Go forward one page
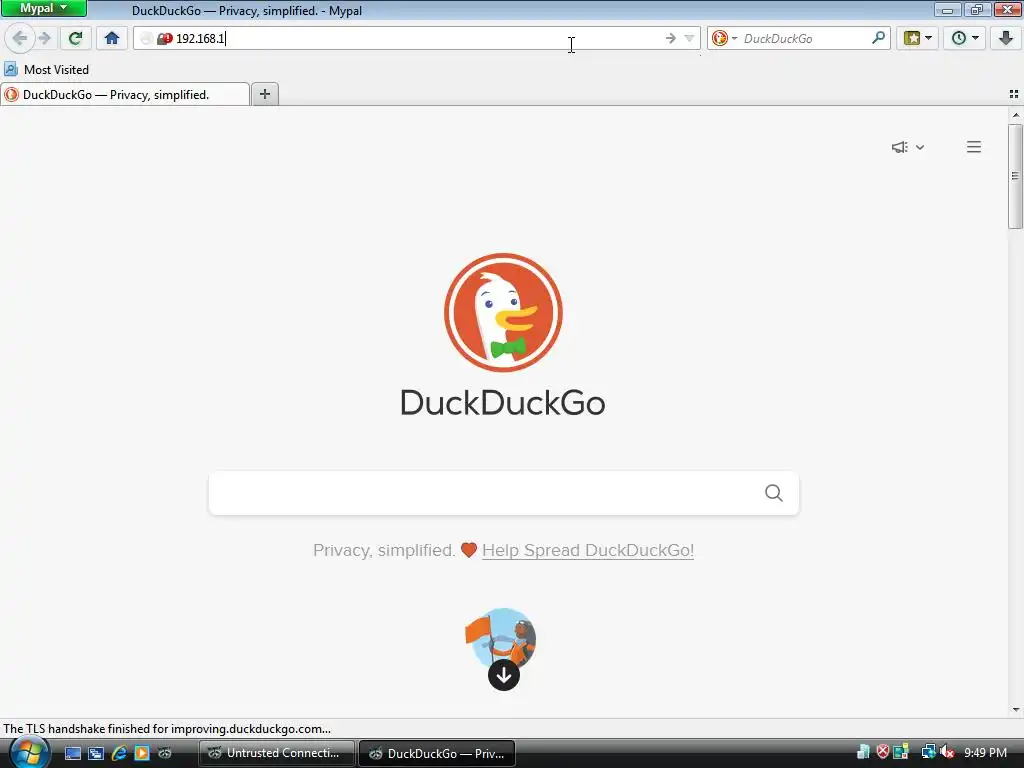 (44, 38)
